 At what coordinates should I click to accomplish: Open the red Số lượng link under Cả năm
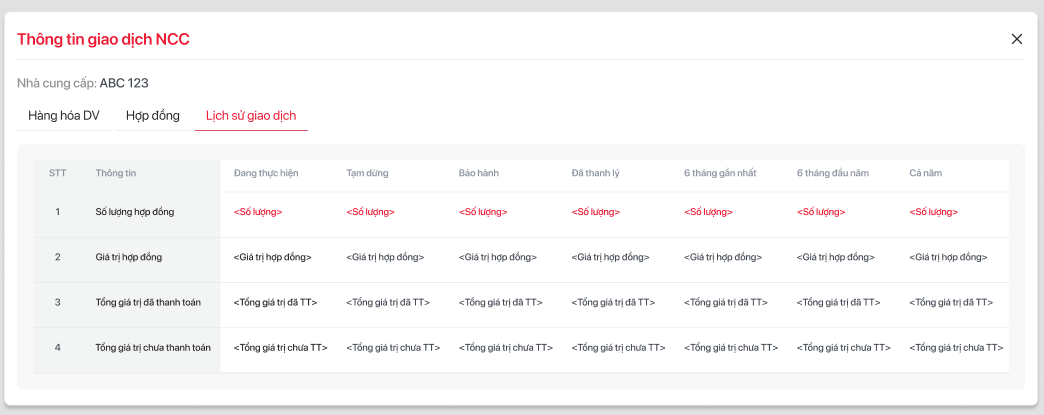click(x=934, y=212)
